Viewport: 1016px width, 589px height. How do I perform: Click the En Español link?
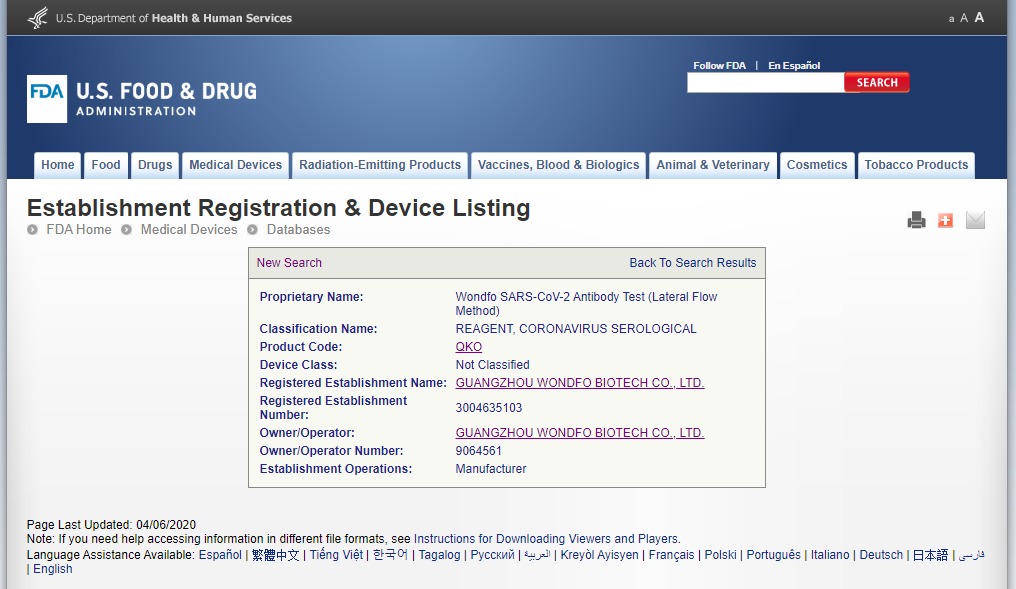794,66
